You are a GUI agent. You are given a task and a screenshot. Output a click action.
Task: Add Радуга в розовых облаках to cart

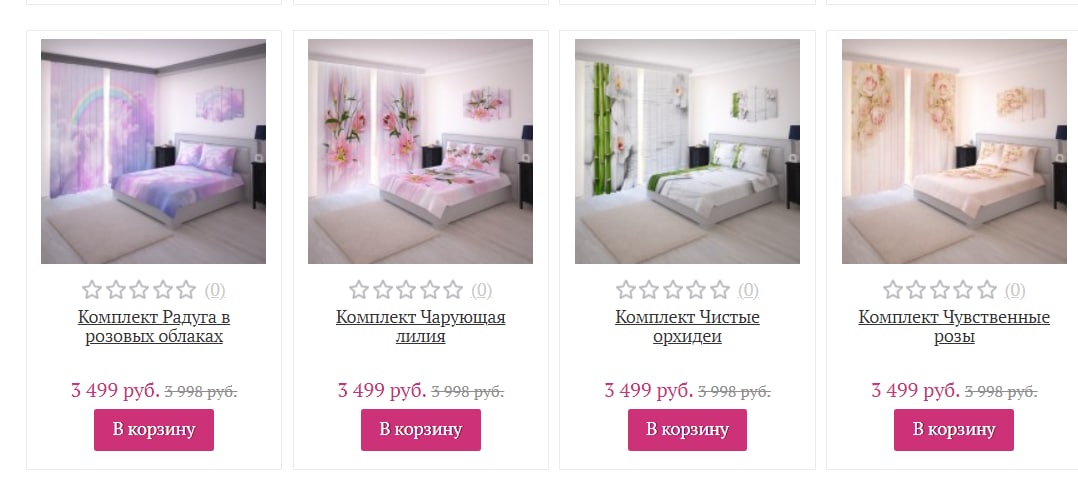point(154,430)
